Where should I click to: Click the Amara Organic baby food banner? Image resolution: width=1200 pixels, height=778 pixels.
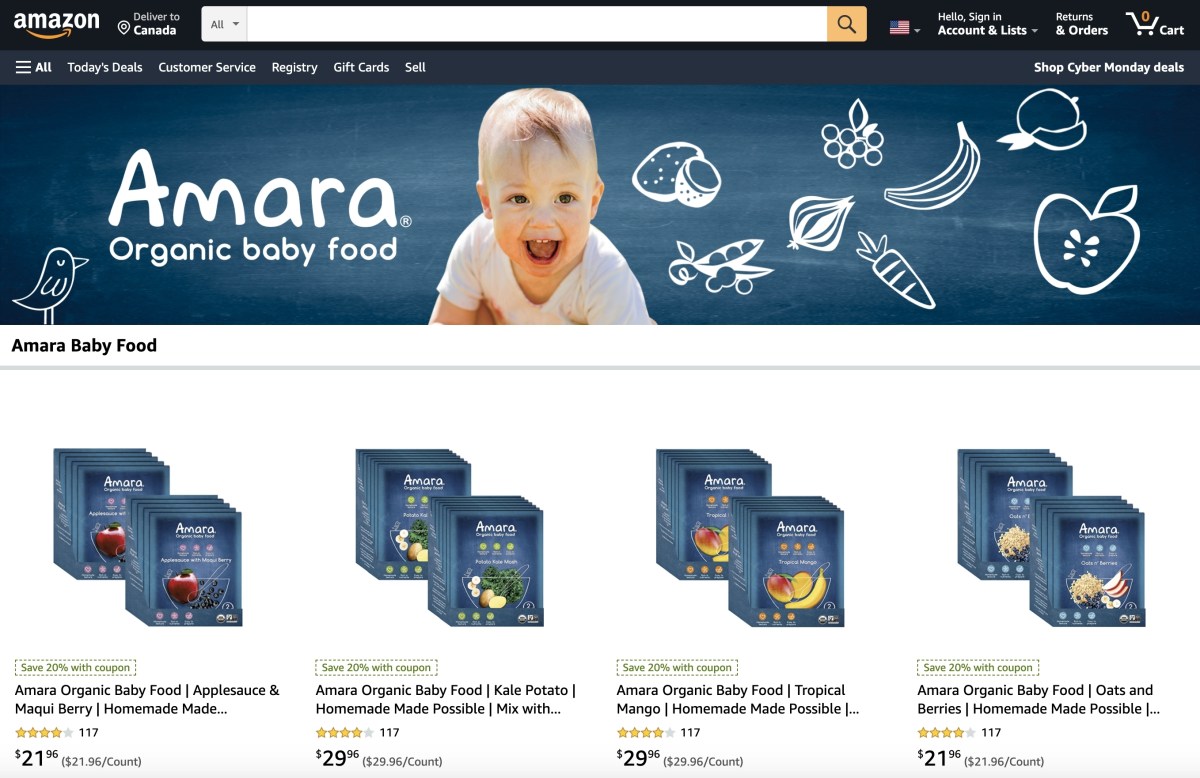(x=600, y=205)
